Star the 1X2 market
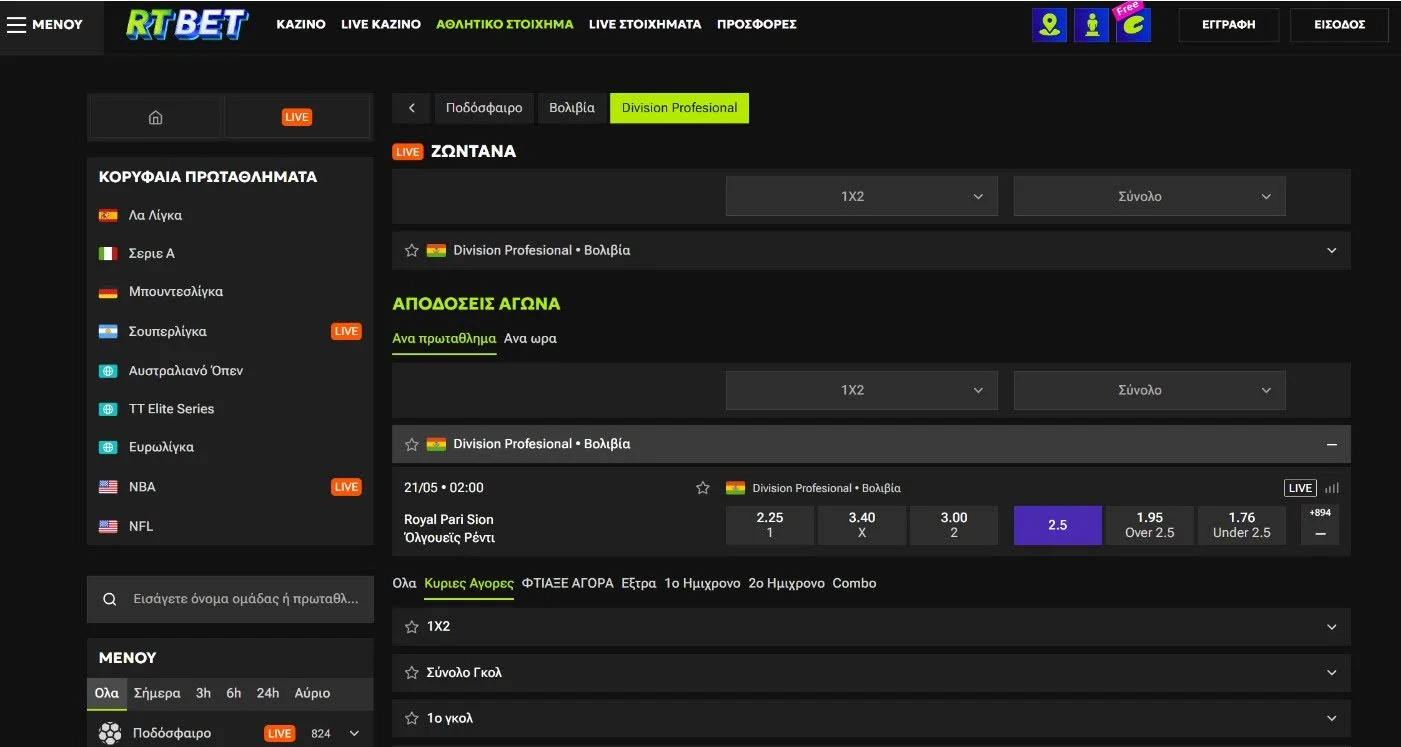 click(411, 627)
